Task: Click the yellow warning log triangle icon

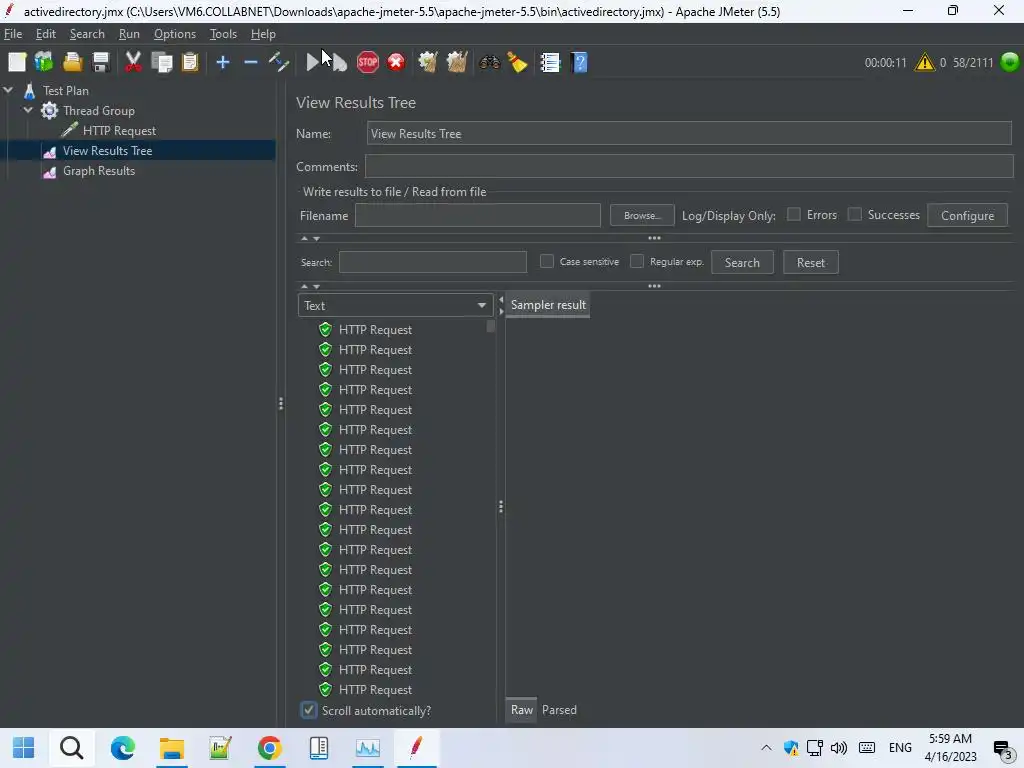Action: 925,62
